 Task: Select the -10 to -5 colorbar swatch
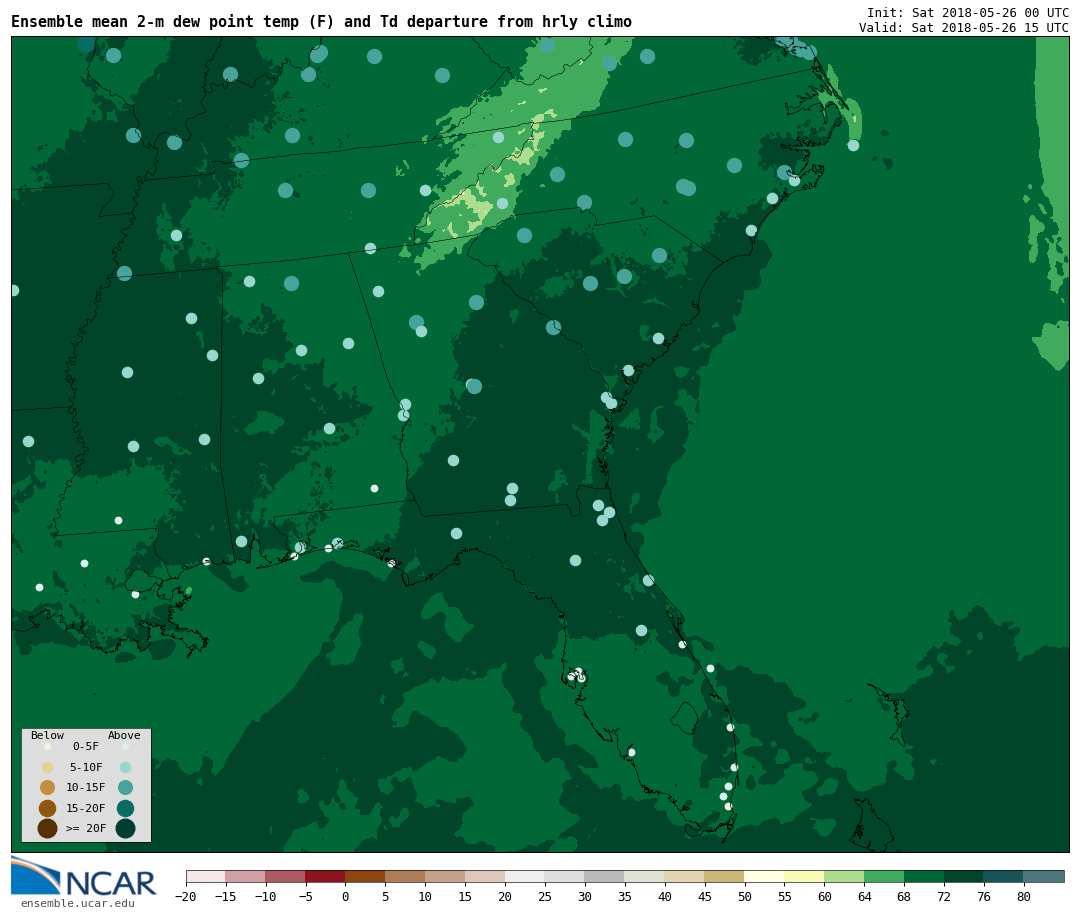[x=285, y=876]
